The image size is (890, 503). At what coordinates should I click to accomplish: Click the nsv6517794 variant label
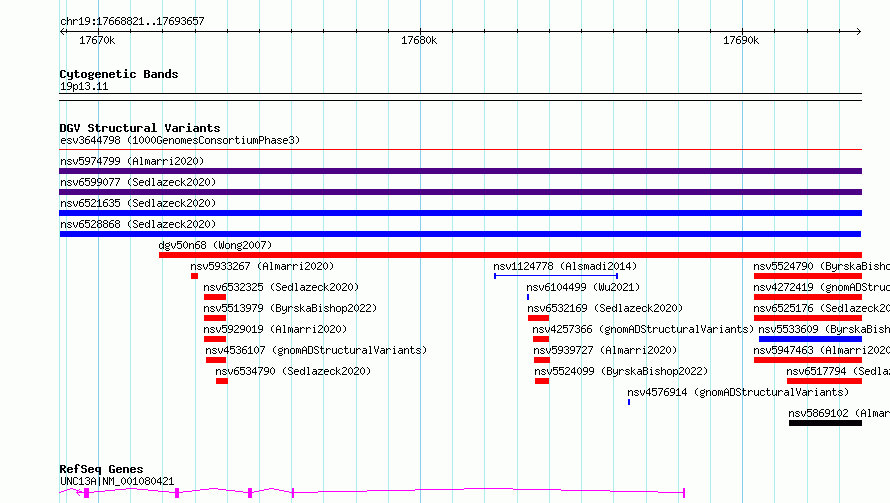click(x=838, y=371)
